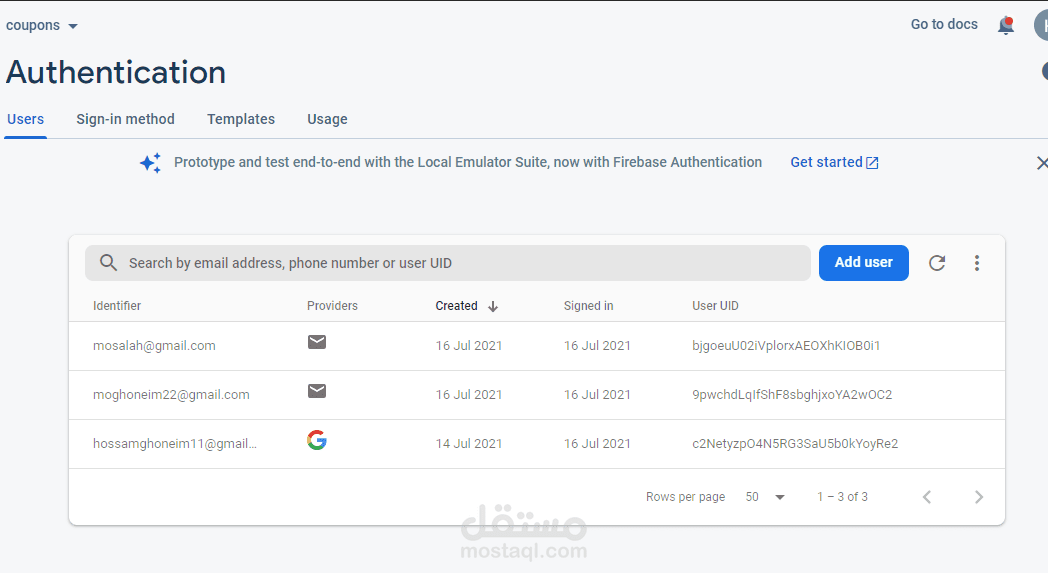Focus the user search input field
The height and width of the screenshot is (573, 1048).
(x=460, y=263)
